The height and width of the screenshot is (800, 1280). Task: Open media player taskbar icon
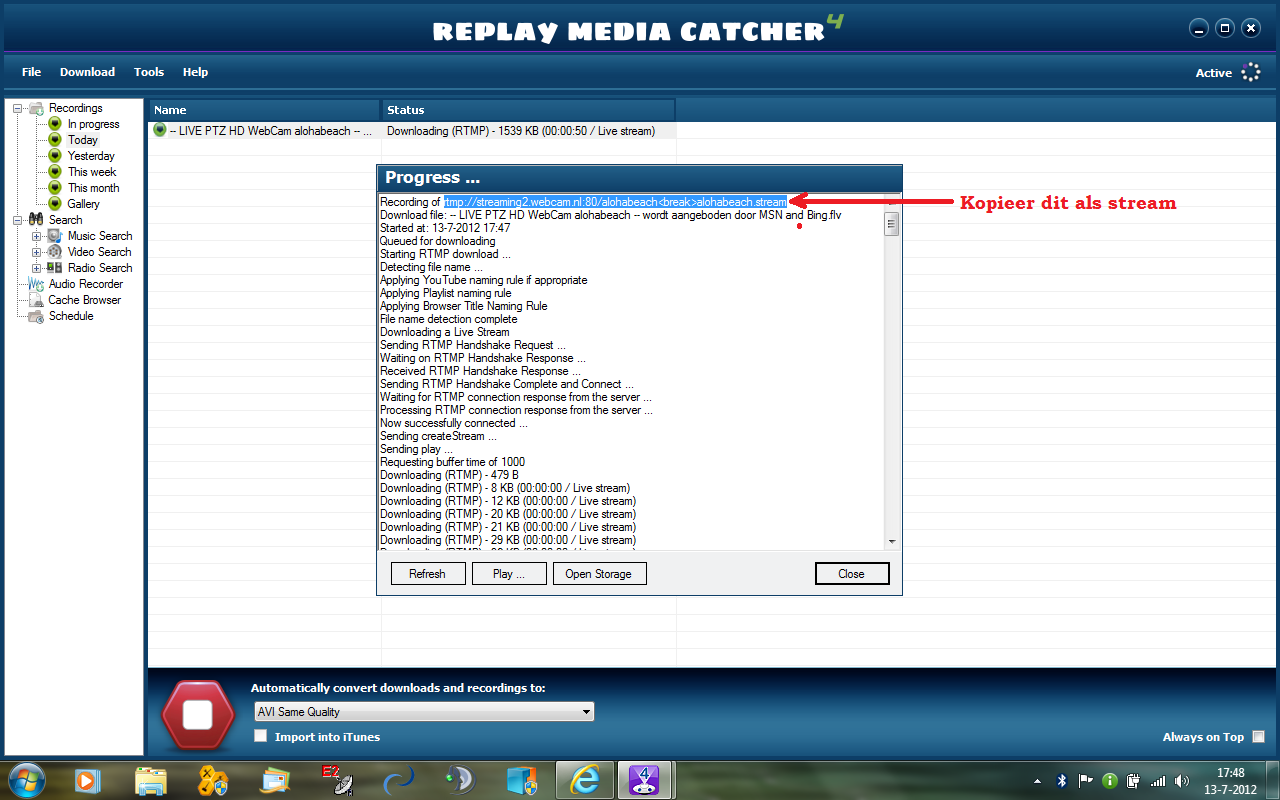[x=88, y=779]
